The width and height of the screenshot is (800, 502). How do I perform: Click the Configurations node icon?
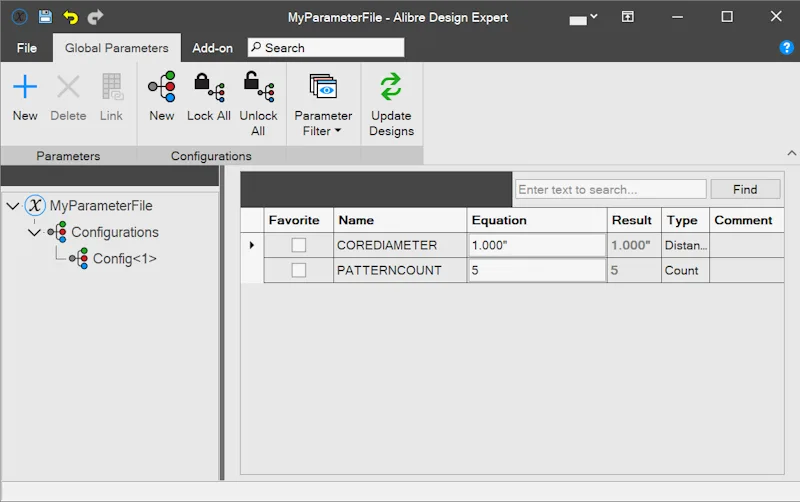[57, 232]
